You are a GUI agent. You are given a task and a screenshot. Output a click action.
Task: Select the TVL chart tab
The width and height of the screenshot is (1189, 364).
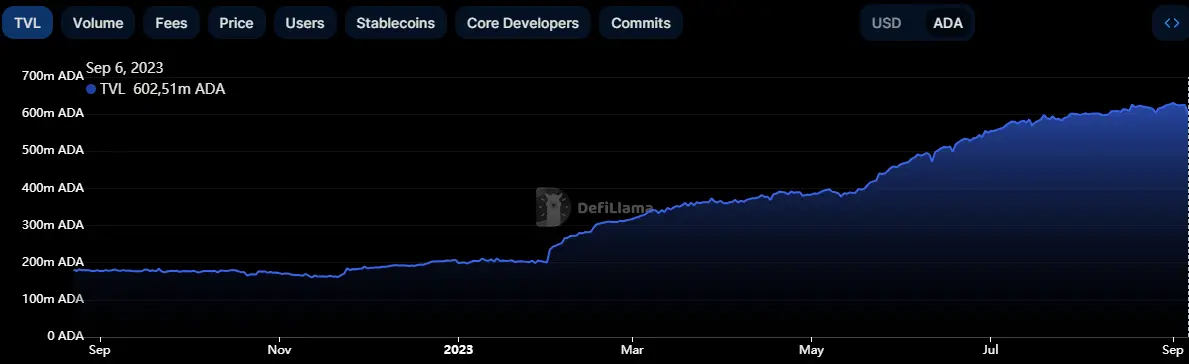[x=27, y=23]
